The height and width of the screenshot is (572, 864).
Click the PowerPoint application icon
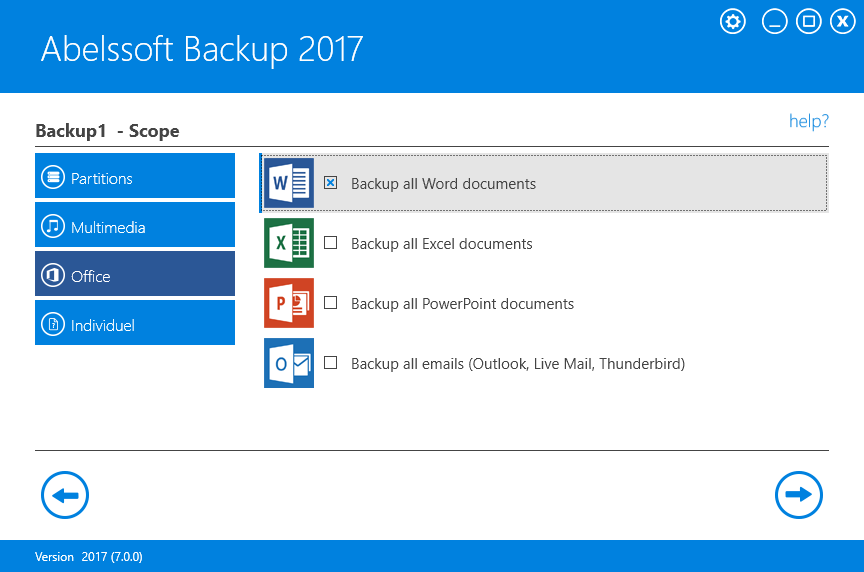click(288, 303)
